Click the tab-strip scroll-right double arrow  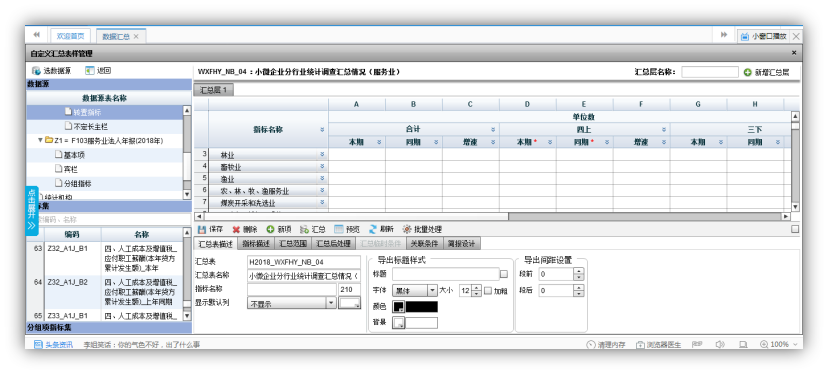pyautogui.click(x=724, y=35)
